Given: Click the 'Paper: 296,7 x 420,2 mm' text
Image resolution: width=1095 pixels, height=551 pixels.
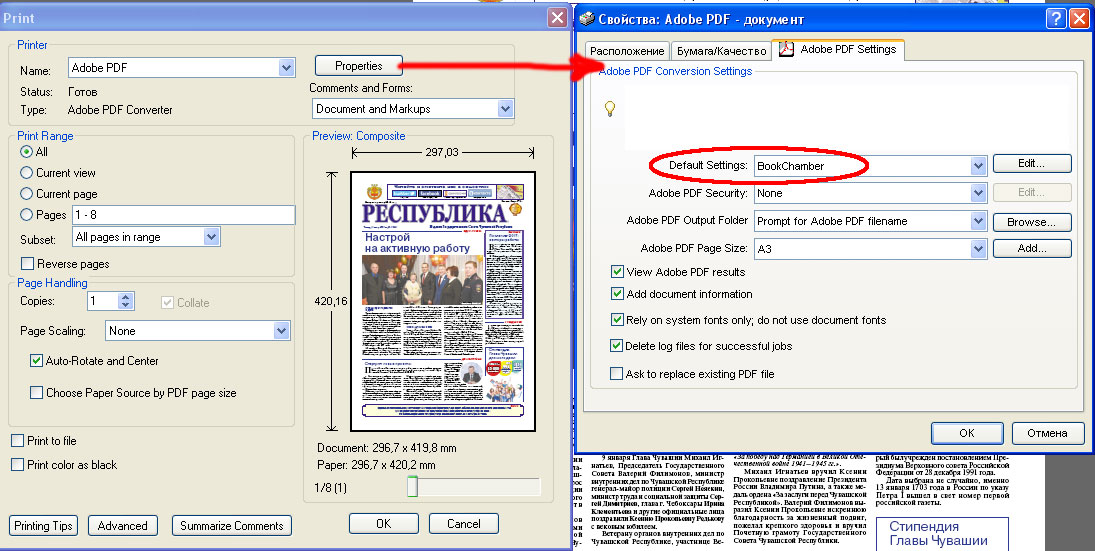Looking at the screenshot, I should click(376, 464).
